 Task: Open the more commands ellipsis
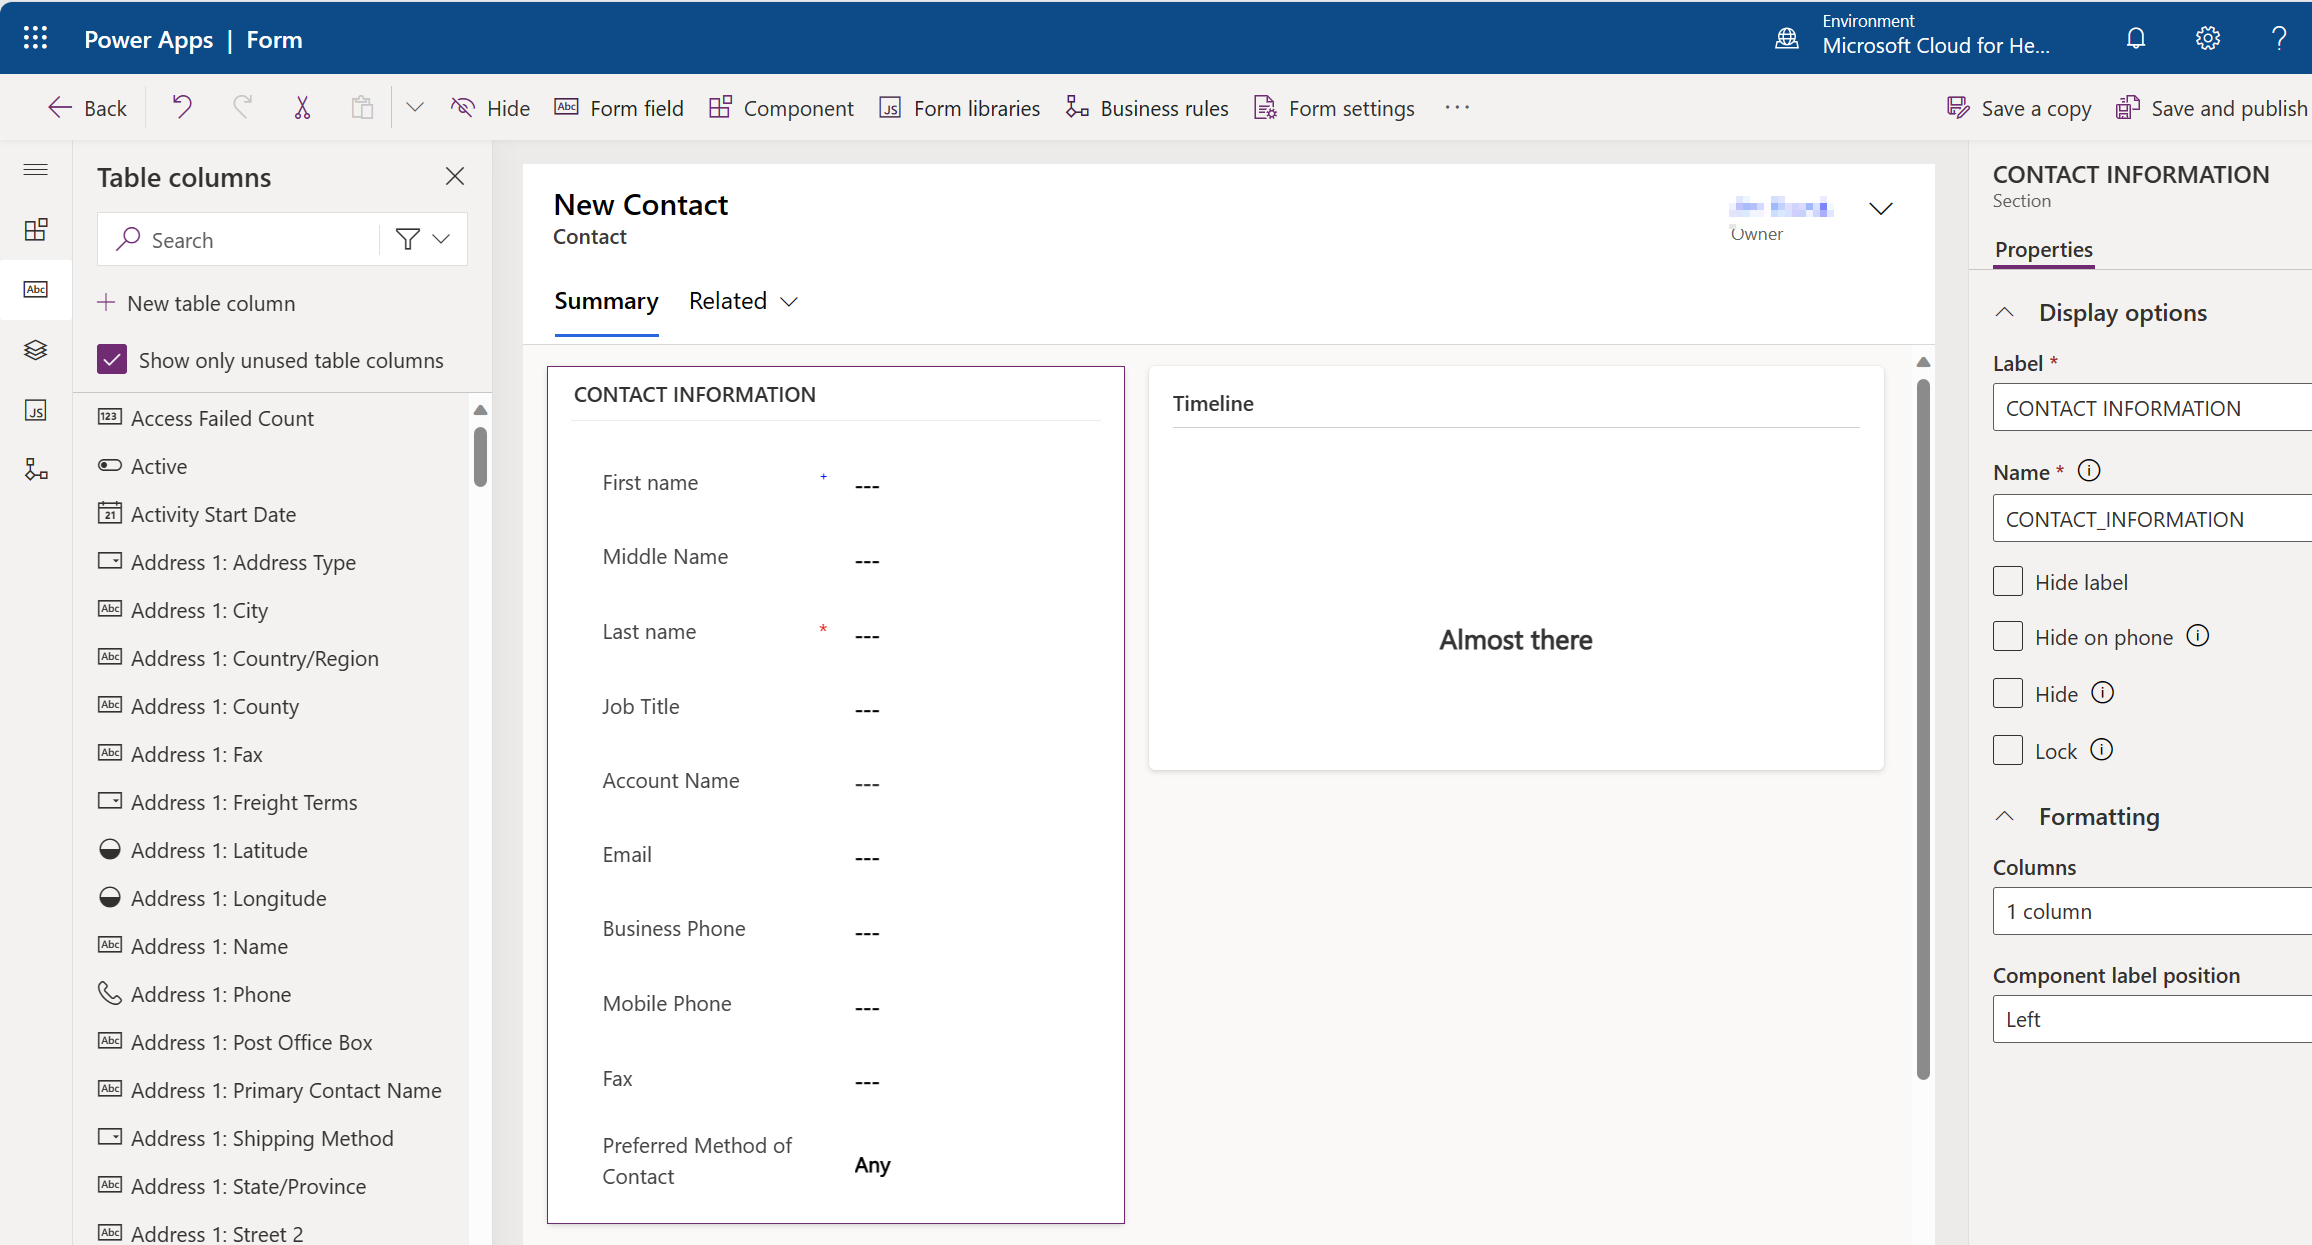[1457, 107]
